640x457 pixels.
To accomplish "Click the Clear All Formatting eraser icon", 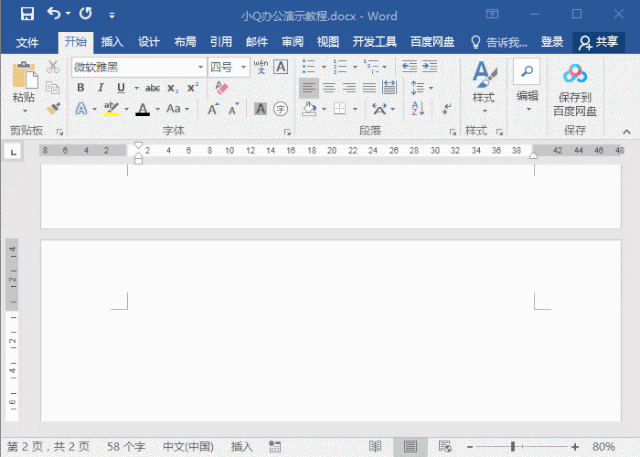I will point(222,88).
